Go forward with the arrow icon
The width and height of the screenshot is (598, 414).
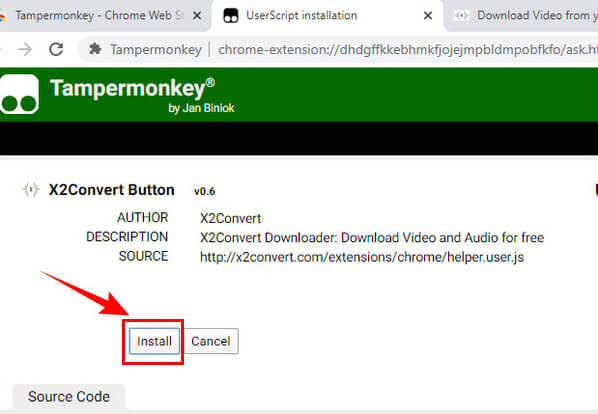(25, 49)
